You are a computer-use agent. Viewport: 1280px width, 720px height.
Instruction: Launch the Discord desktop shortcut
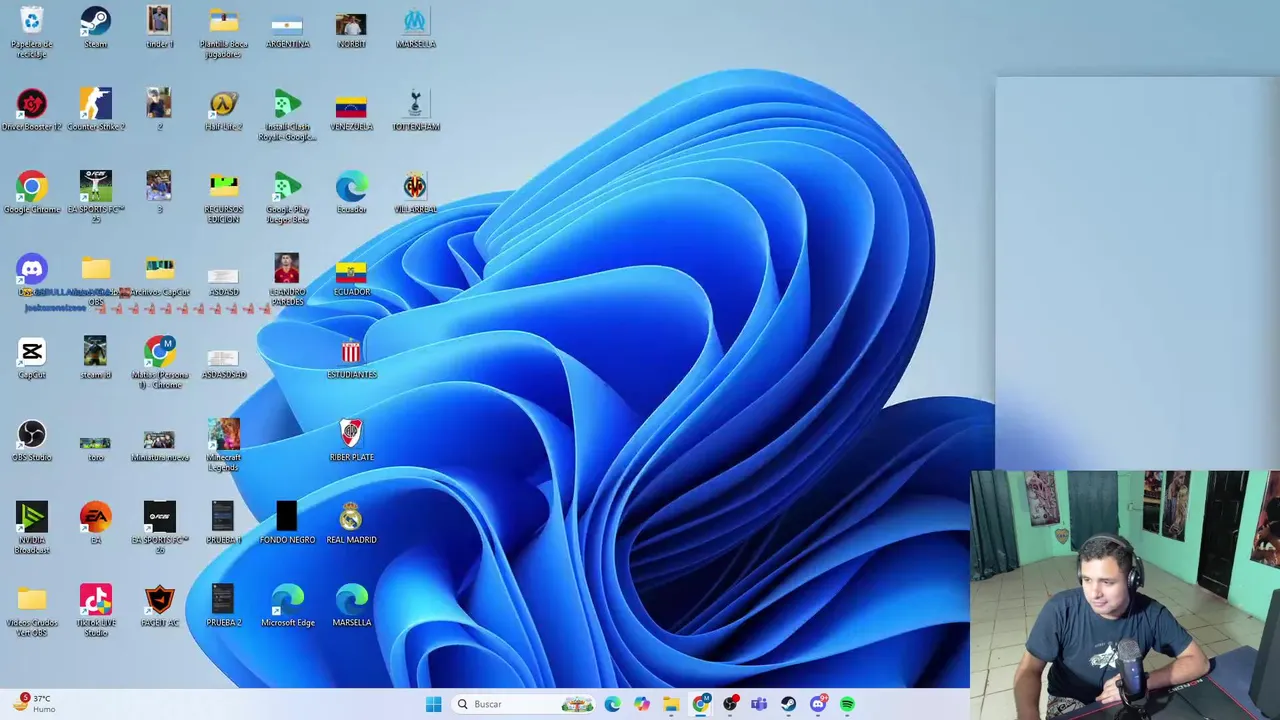(32, 275)
